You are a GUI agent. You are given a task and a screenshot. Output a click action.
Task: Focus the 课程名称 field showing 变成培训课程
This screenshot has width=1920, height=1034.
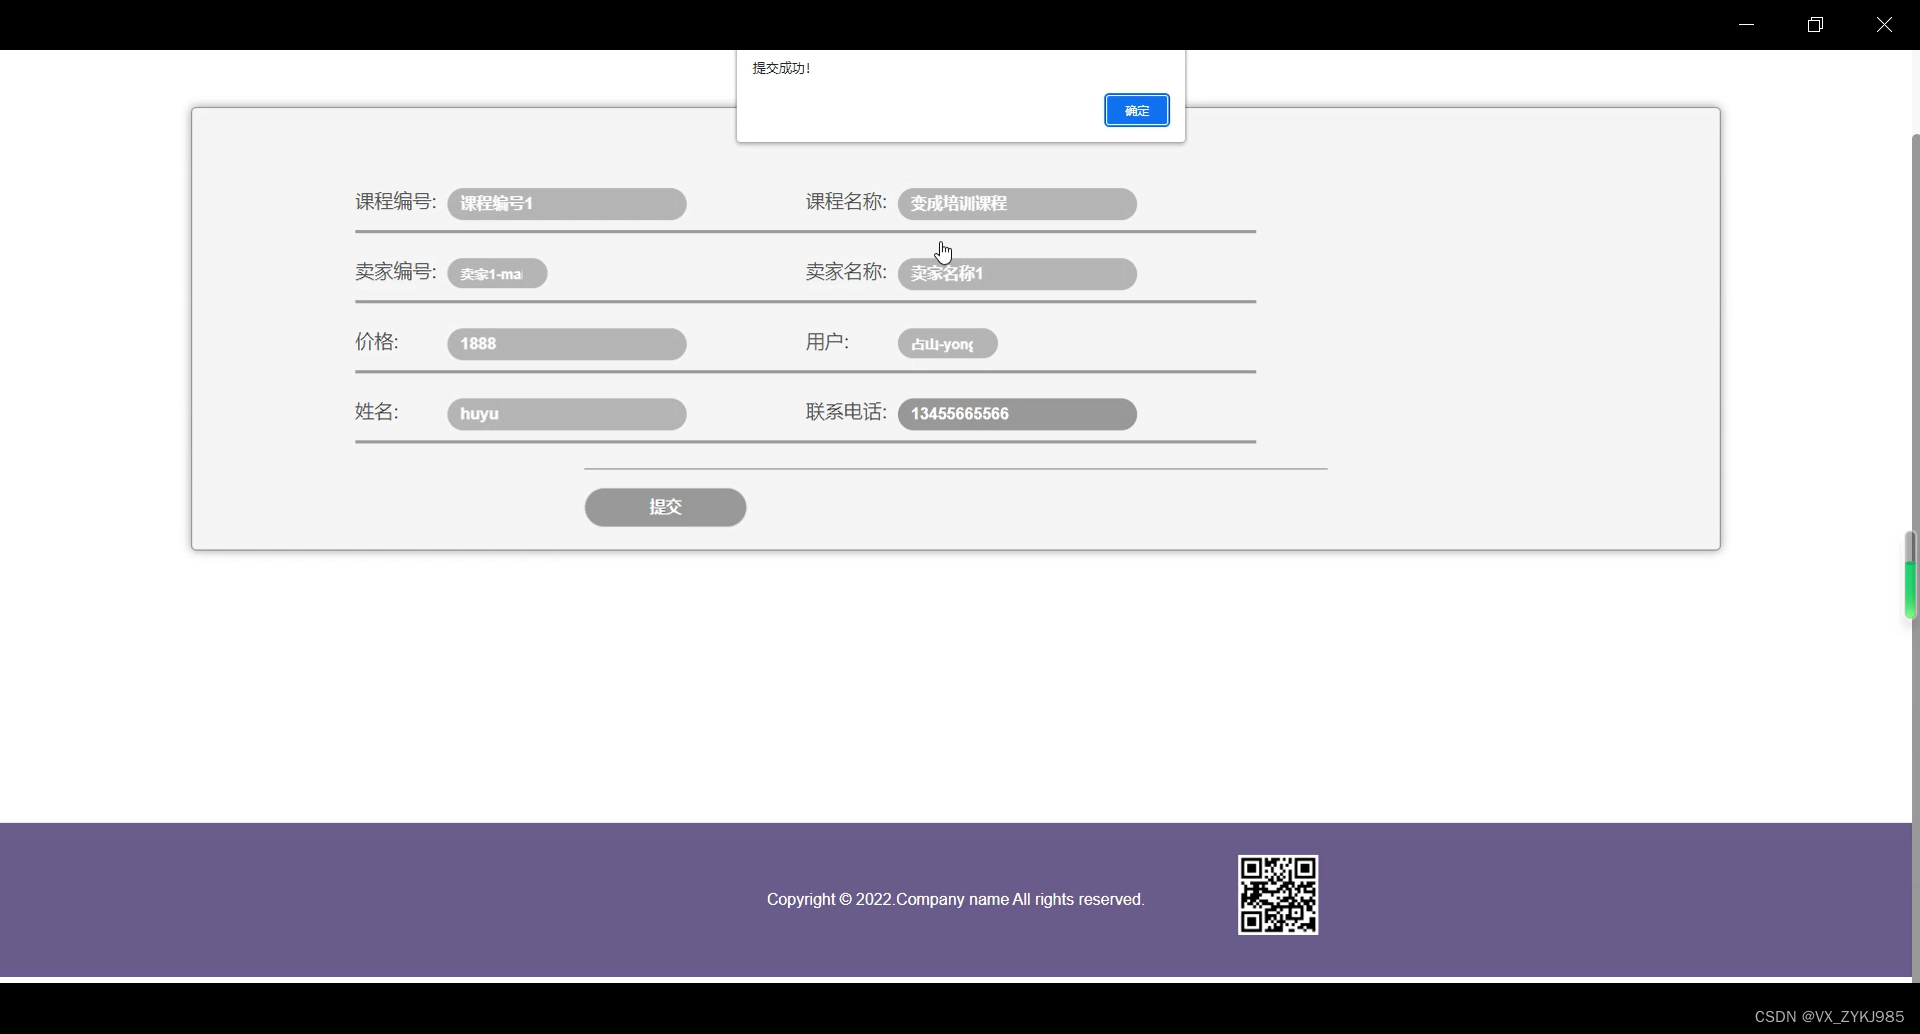coord(1017,204)
